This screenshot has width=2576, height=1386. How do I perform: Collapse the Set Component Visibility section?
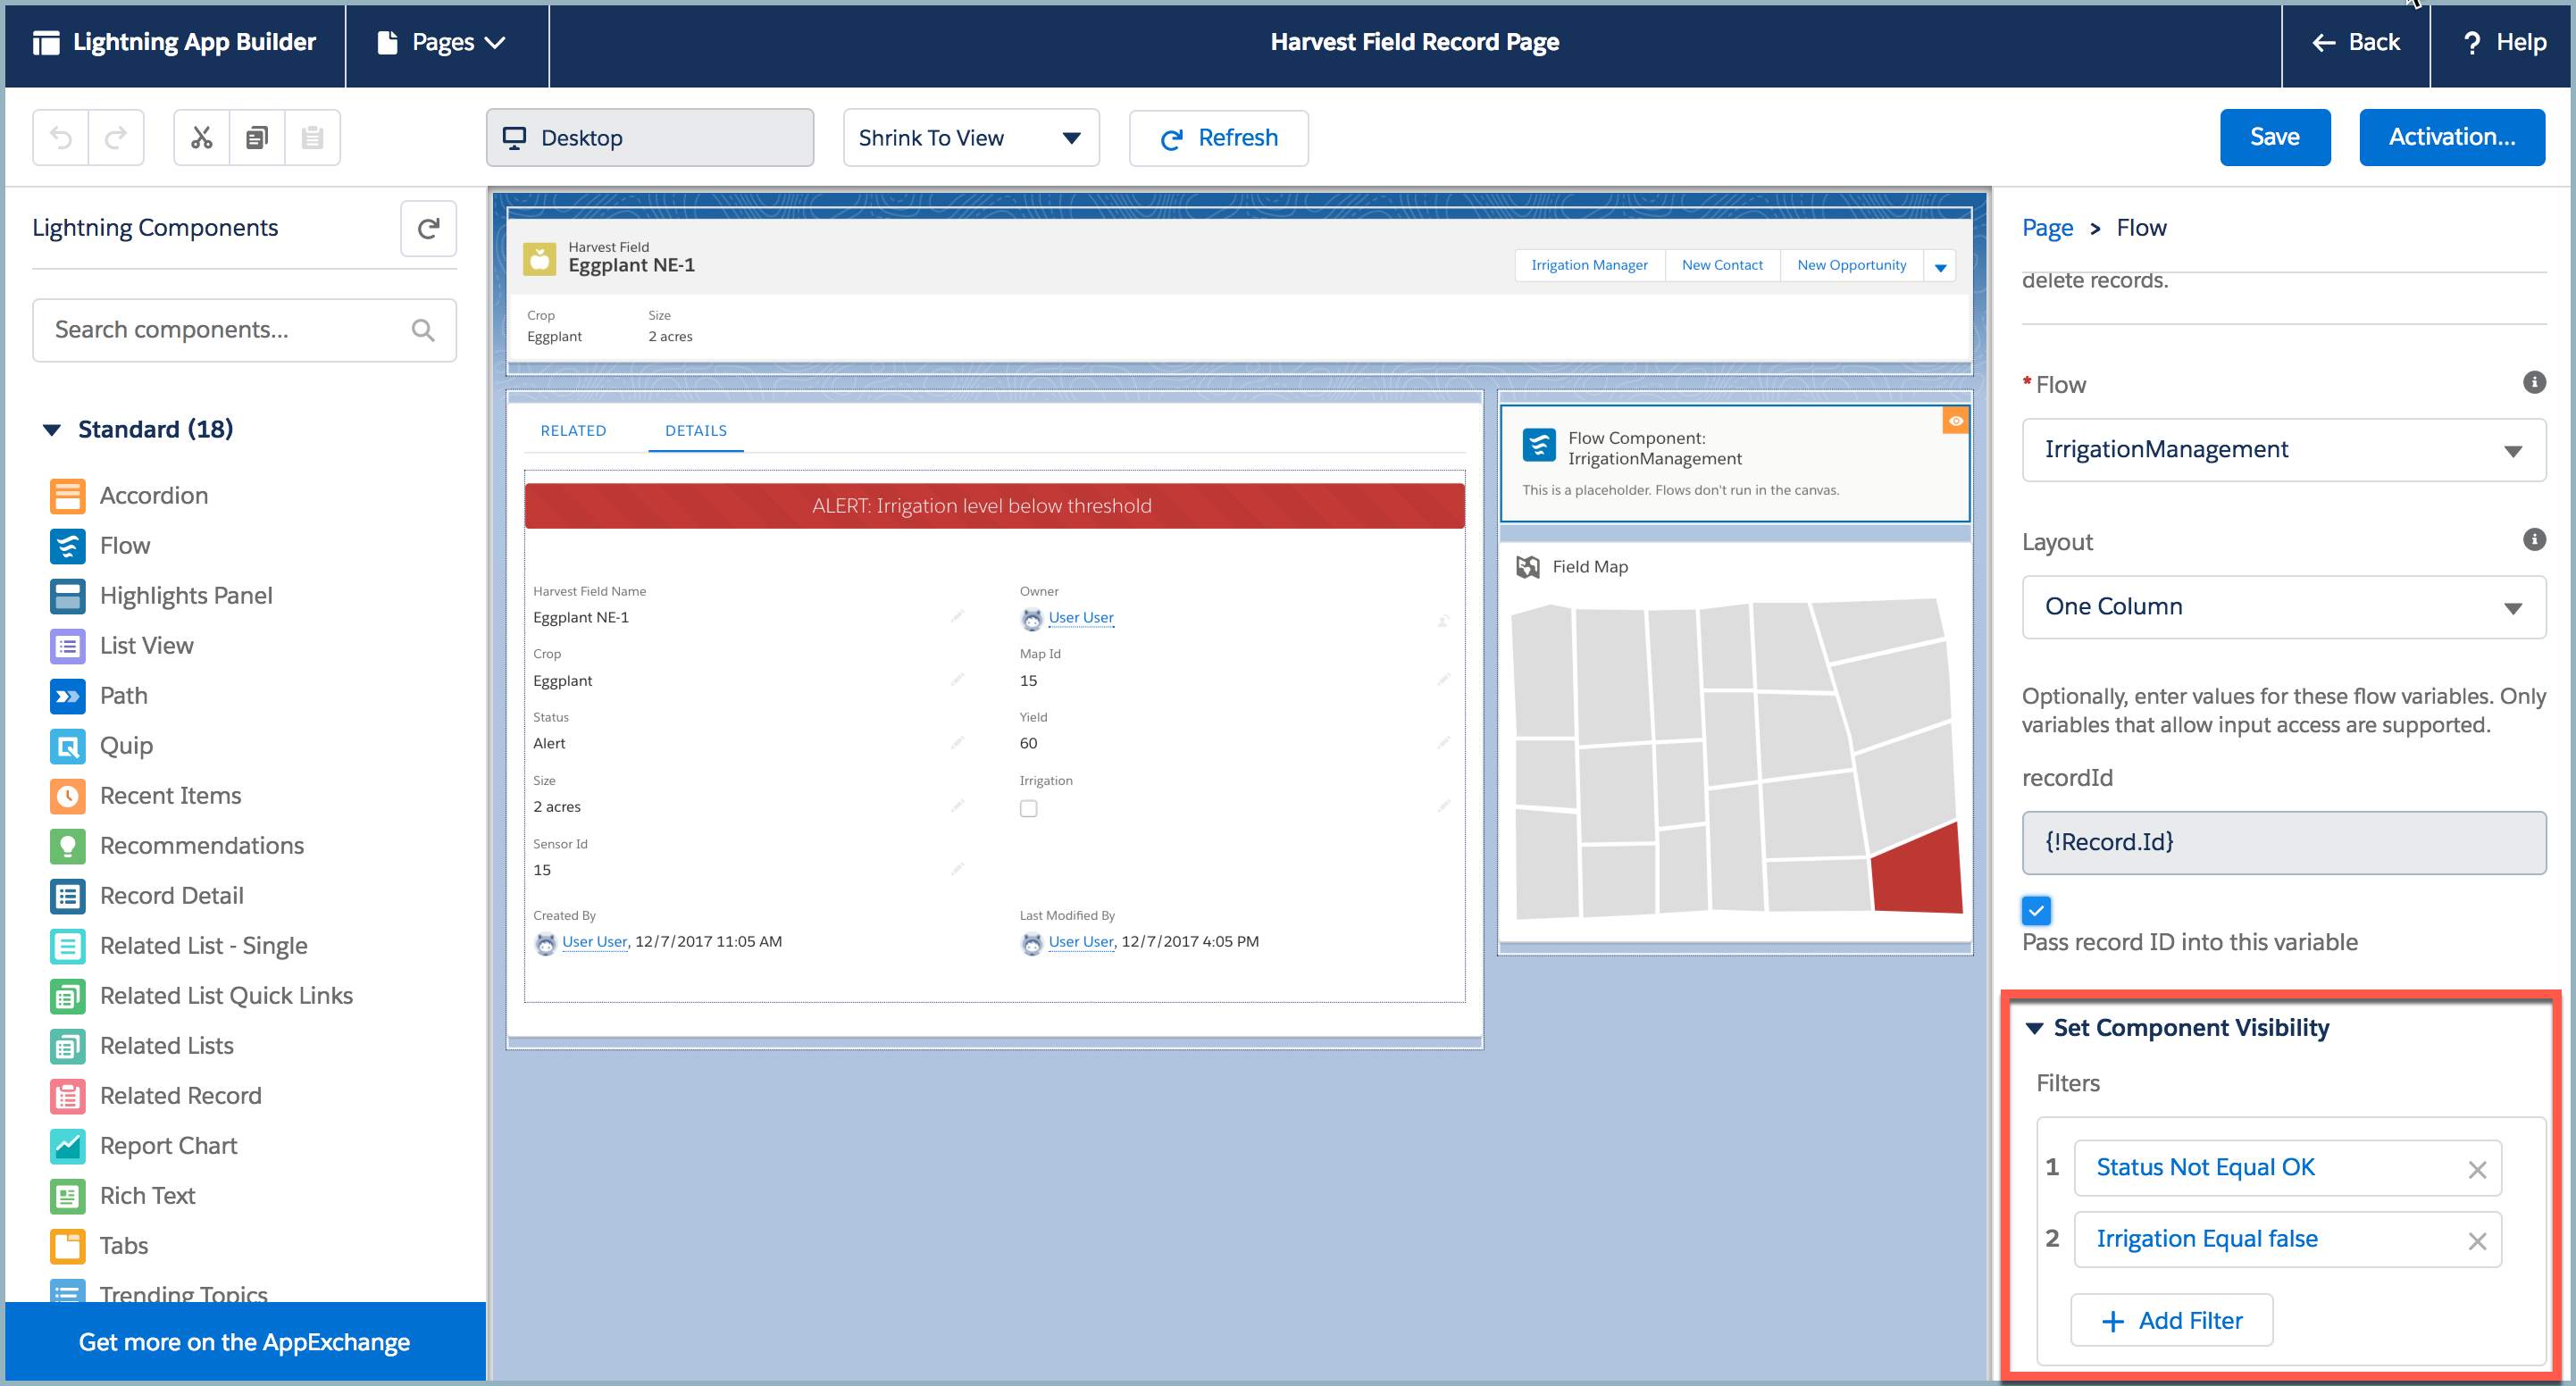pos(2033,1028)
